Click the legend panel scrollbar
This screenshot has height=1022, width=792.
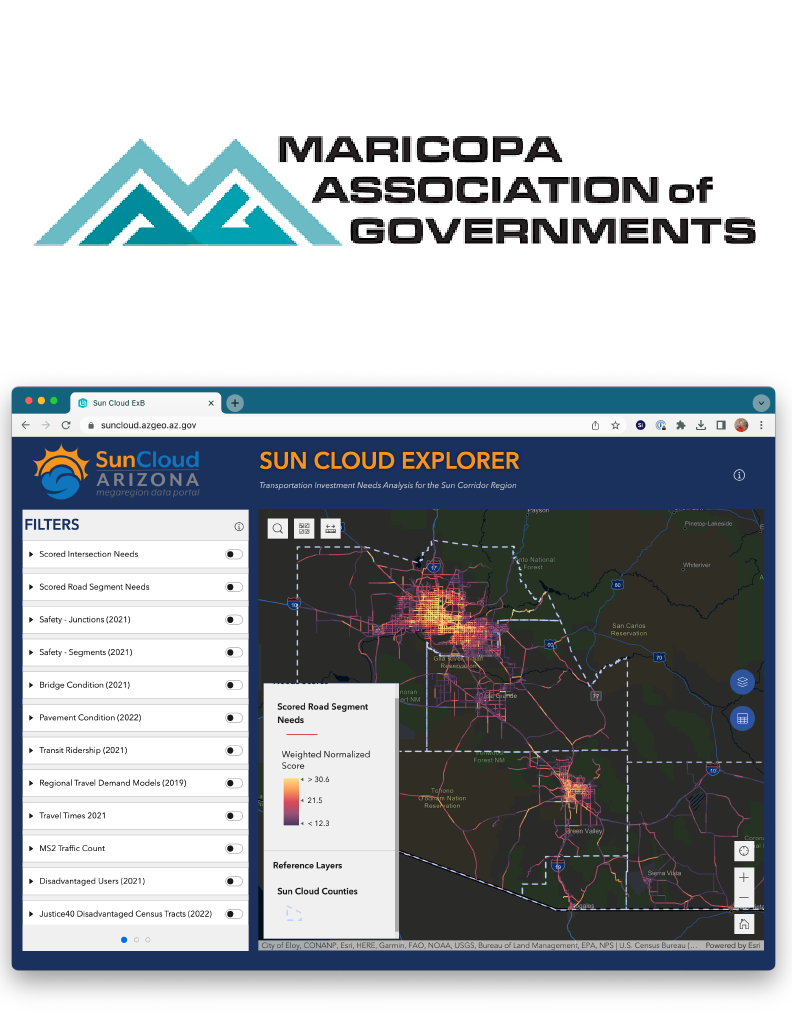pyautogui.click(x=397, y=815)
